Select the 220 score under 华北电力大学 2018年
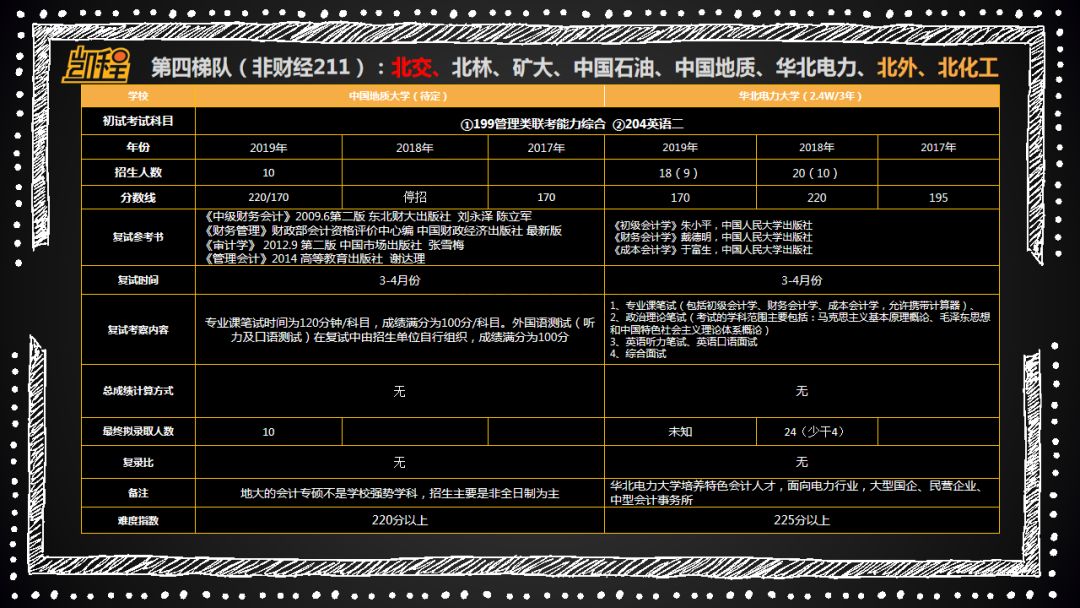 pos(817,198)
